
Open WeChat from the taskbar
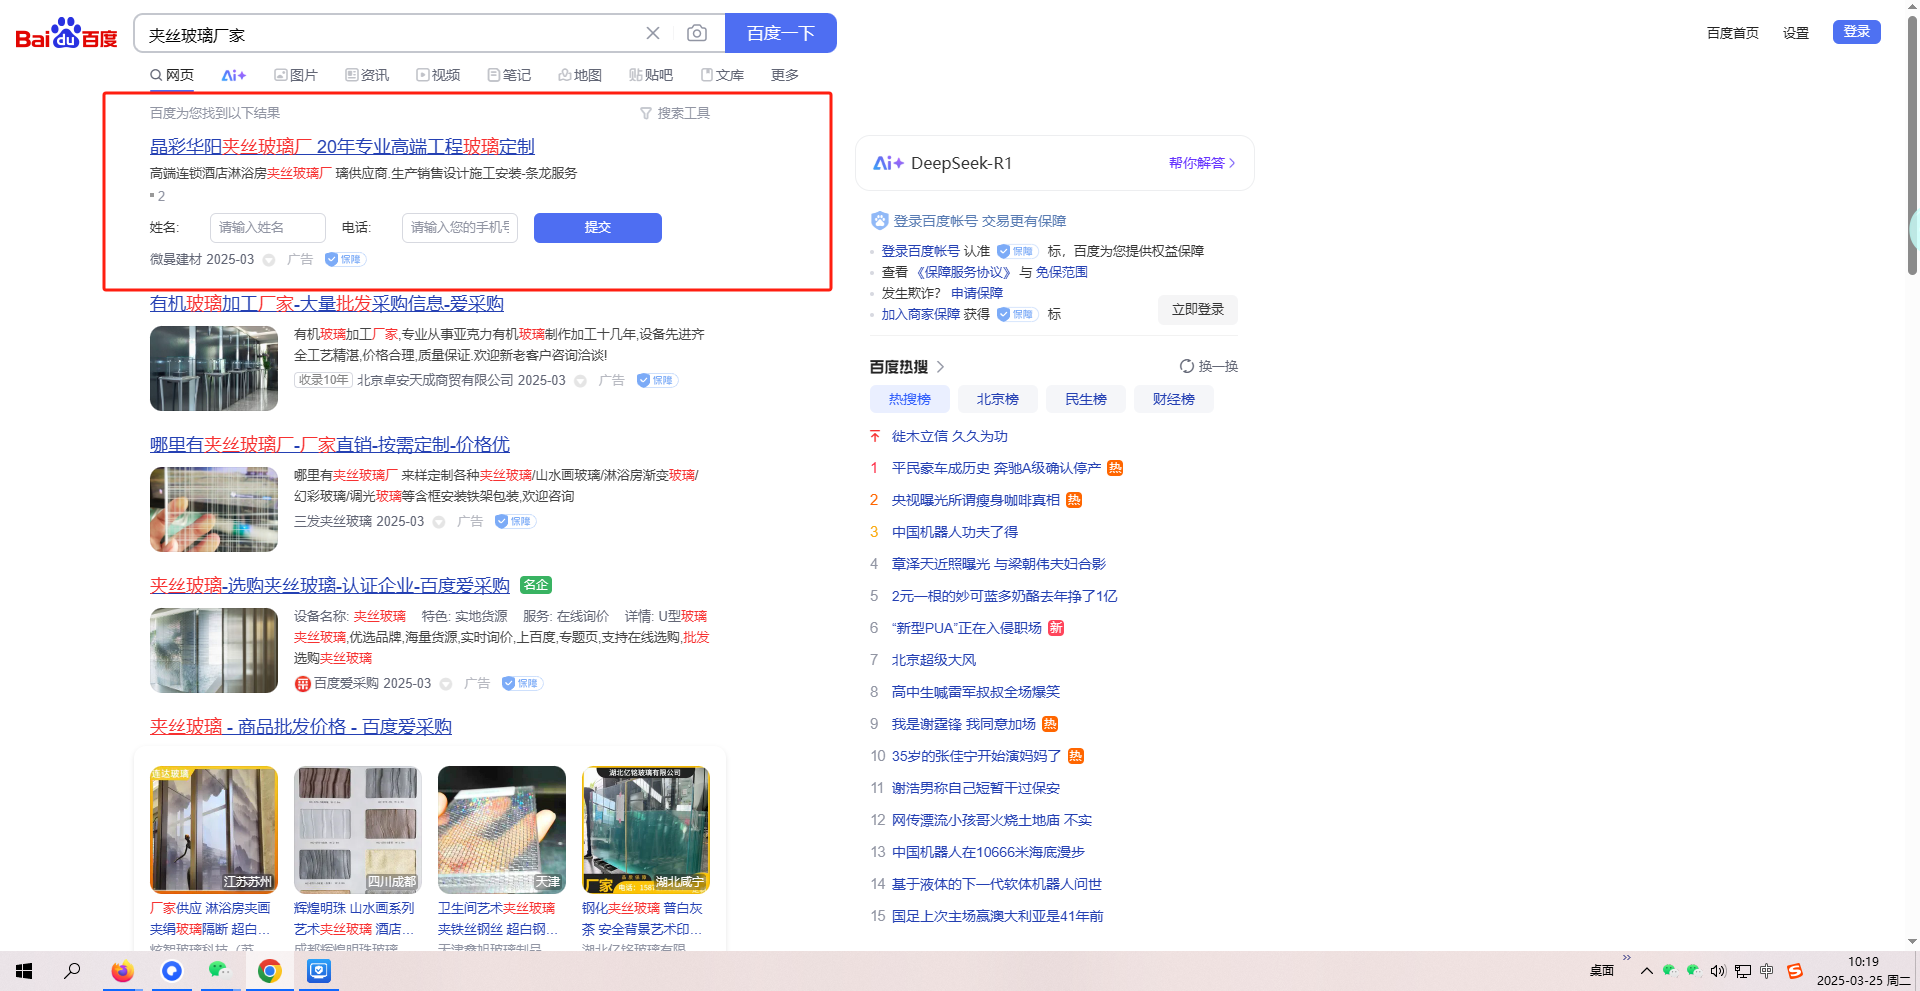[220, 971]
